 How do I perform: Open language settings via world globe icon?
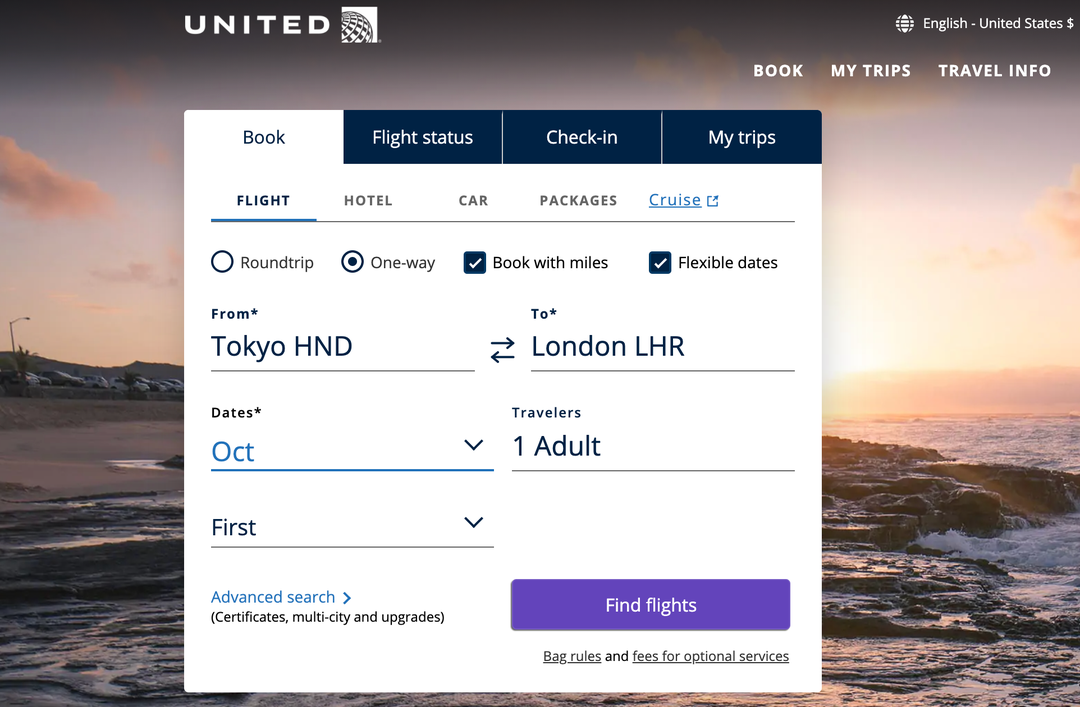905,22
